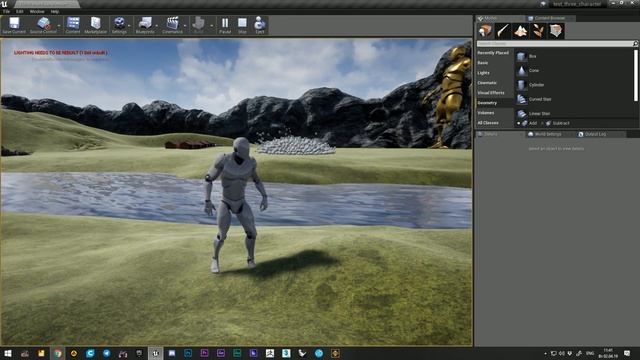Select the Geometry Editing mode icon
The height and width of the screenshot is (360, 640).
(x=556, y=31)
